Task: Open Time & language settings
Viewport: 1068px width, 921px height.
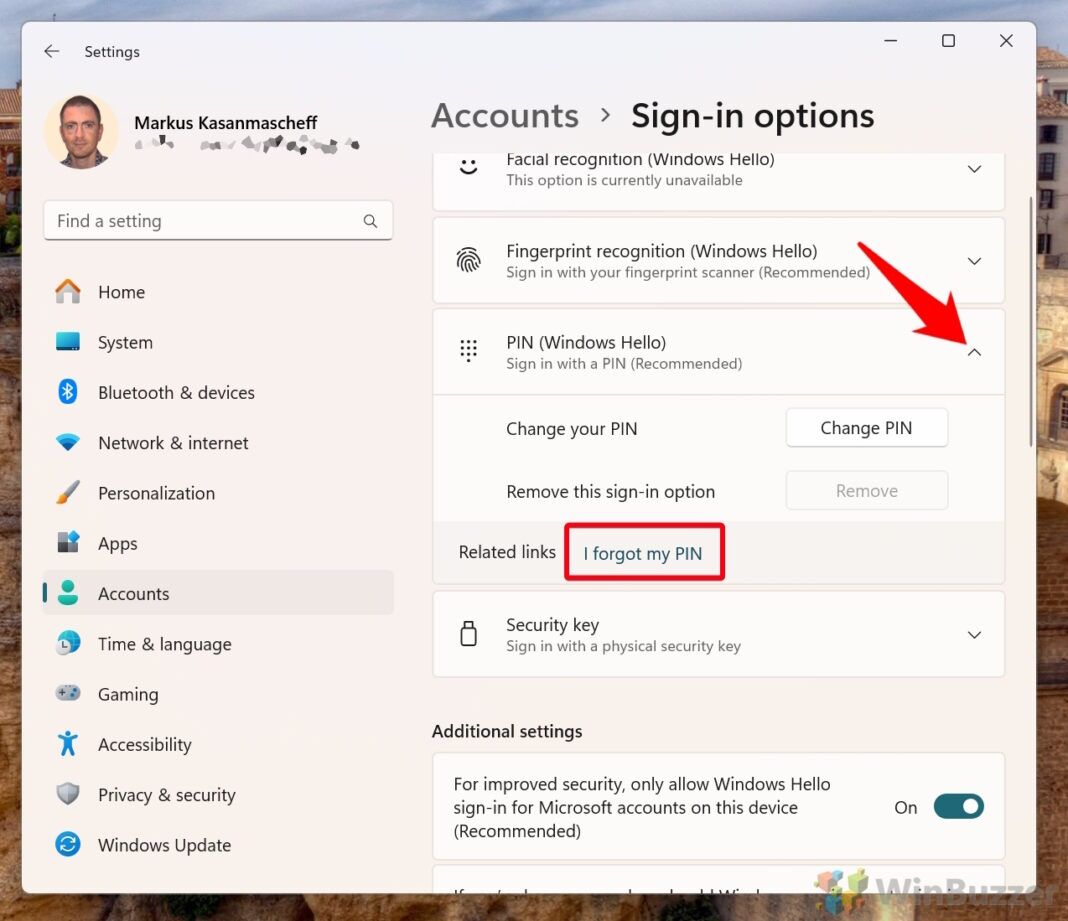Action: click(218, 644)
